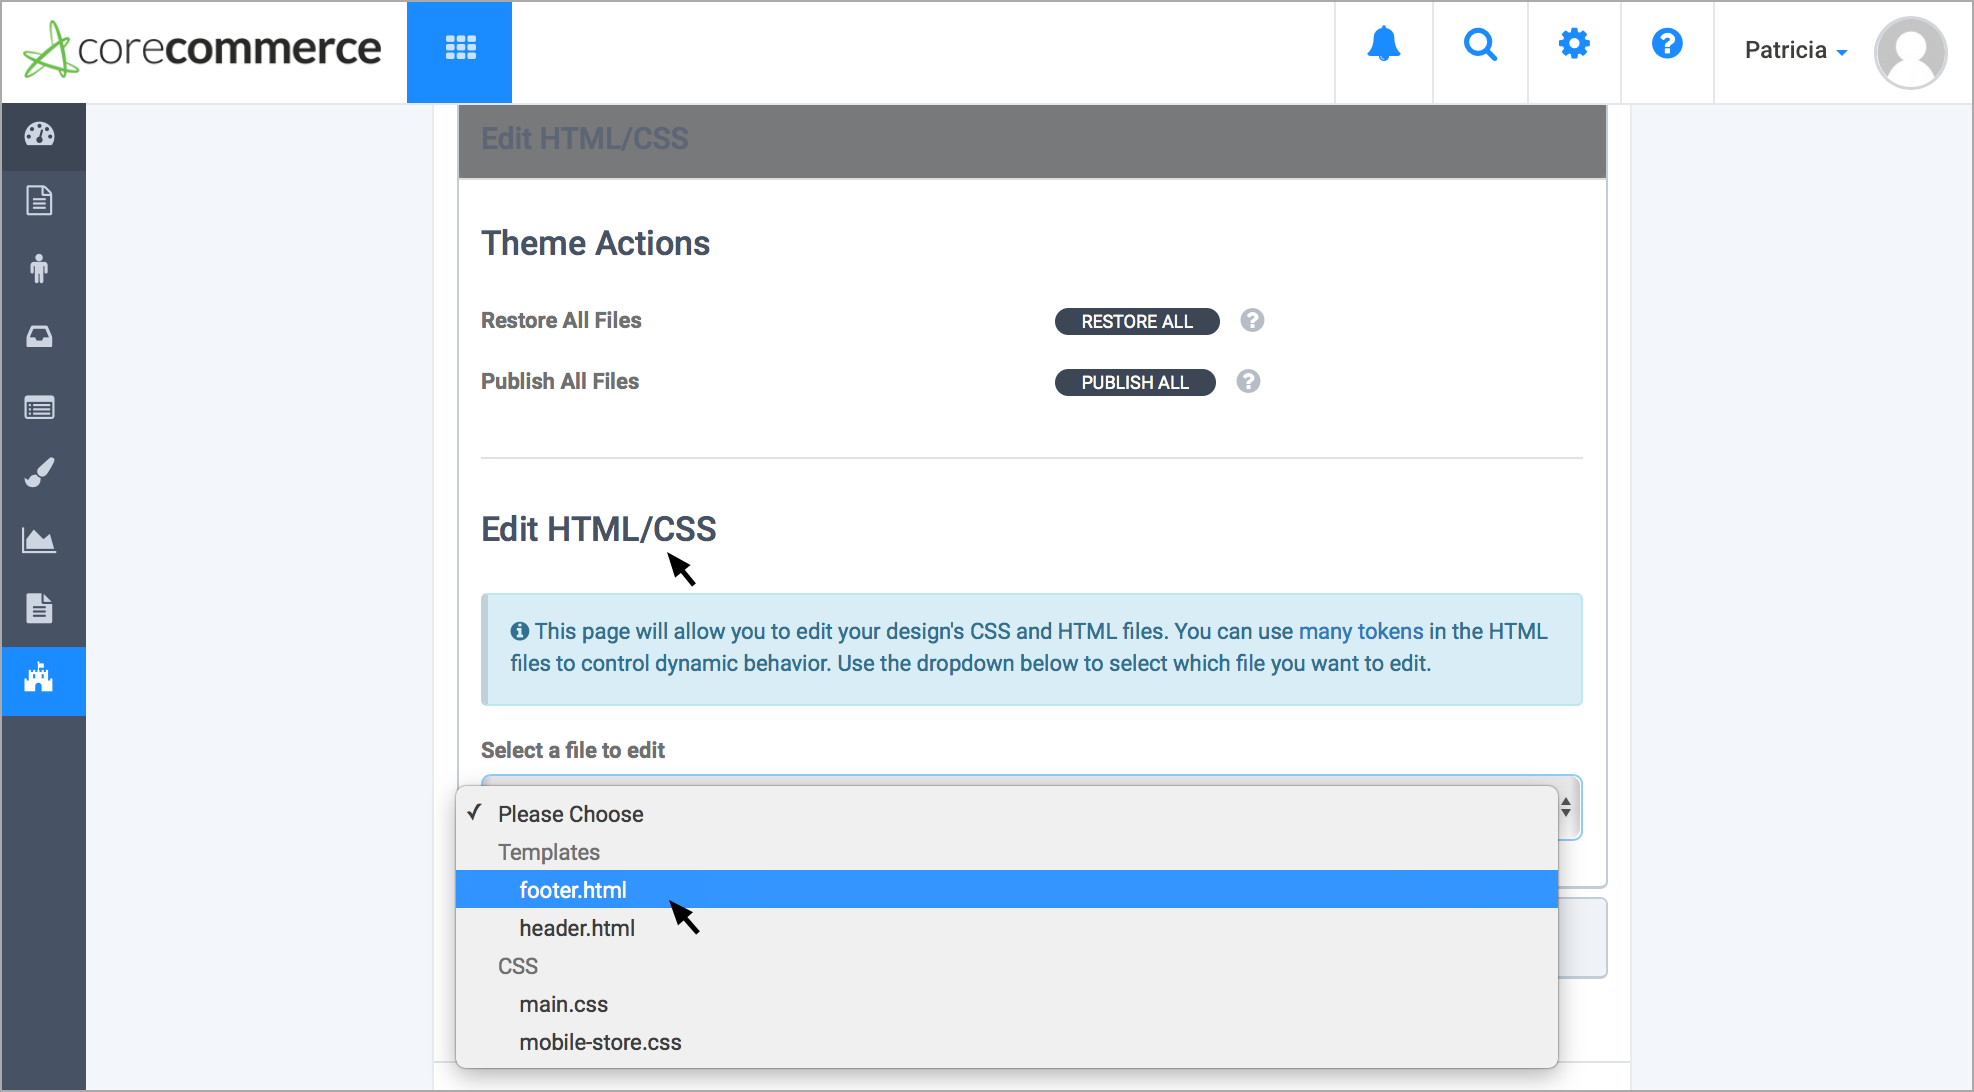Image resolution: width=1974 pixels, height=1092 pixels.
Task: Choose Please Choose in the dropdown
Action: 1007,814
